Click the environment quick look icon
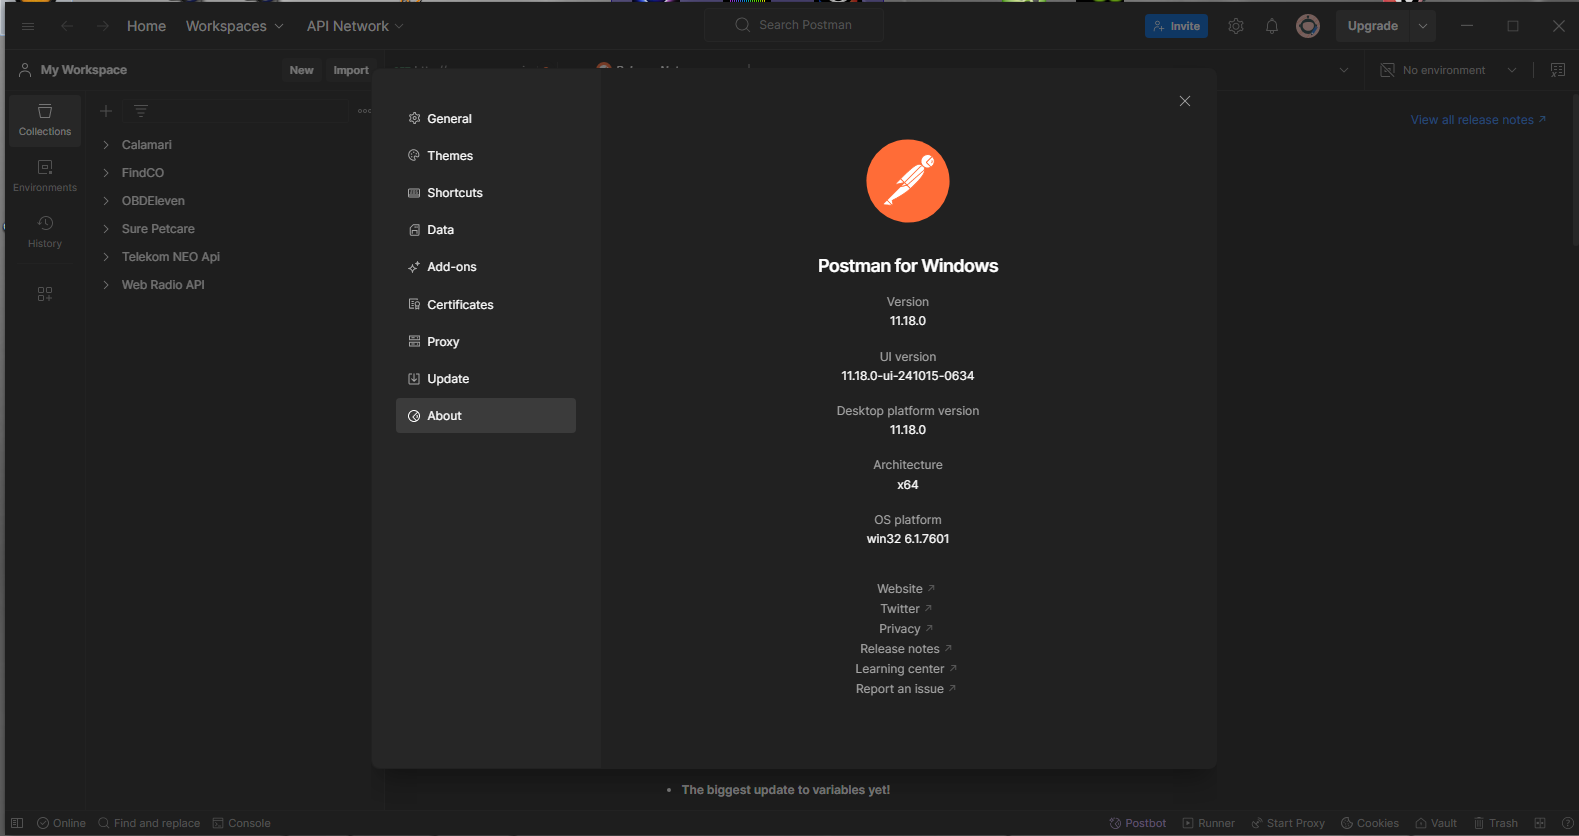The width and height of the screenshot is (1579, 836). coord(1387,70)
